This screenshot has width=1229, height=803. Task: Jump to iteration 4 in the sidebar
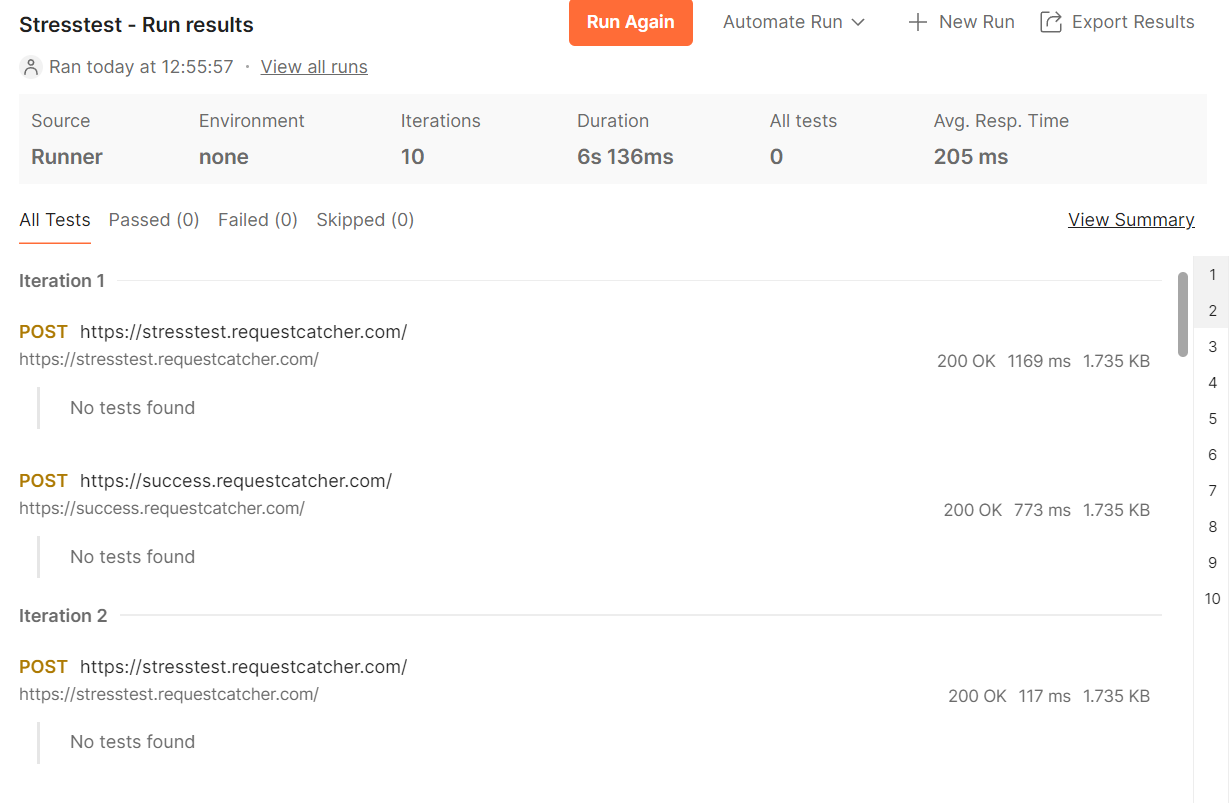point(1212,383)
